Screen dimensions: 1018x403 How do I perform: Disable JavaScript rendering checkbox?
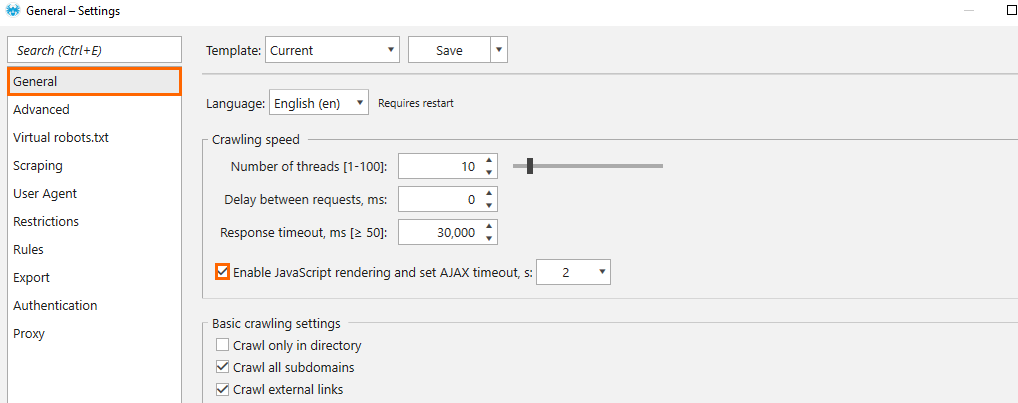(223, 272)
